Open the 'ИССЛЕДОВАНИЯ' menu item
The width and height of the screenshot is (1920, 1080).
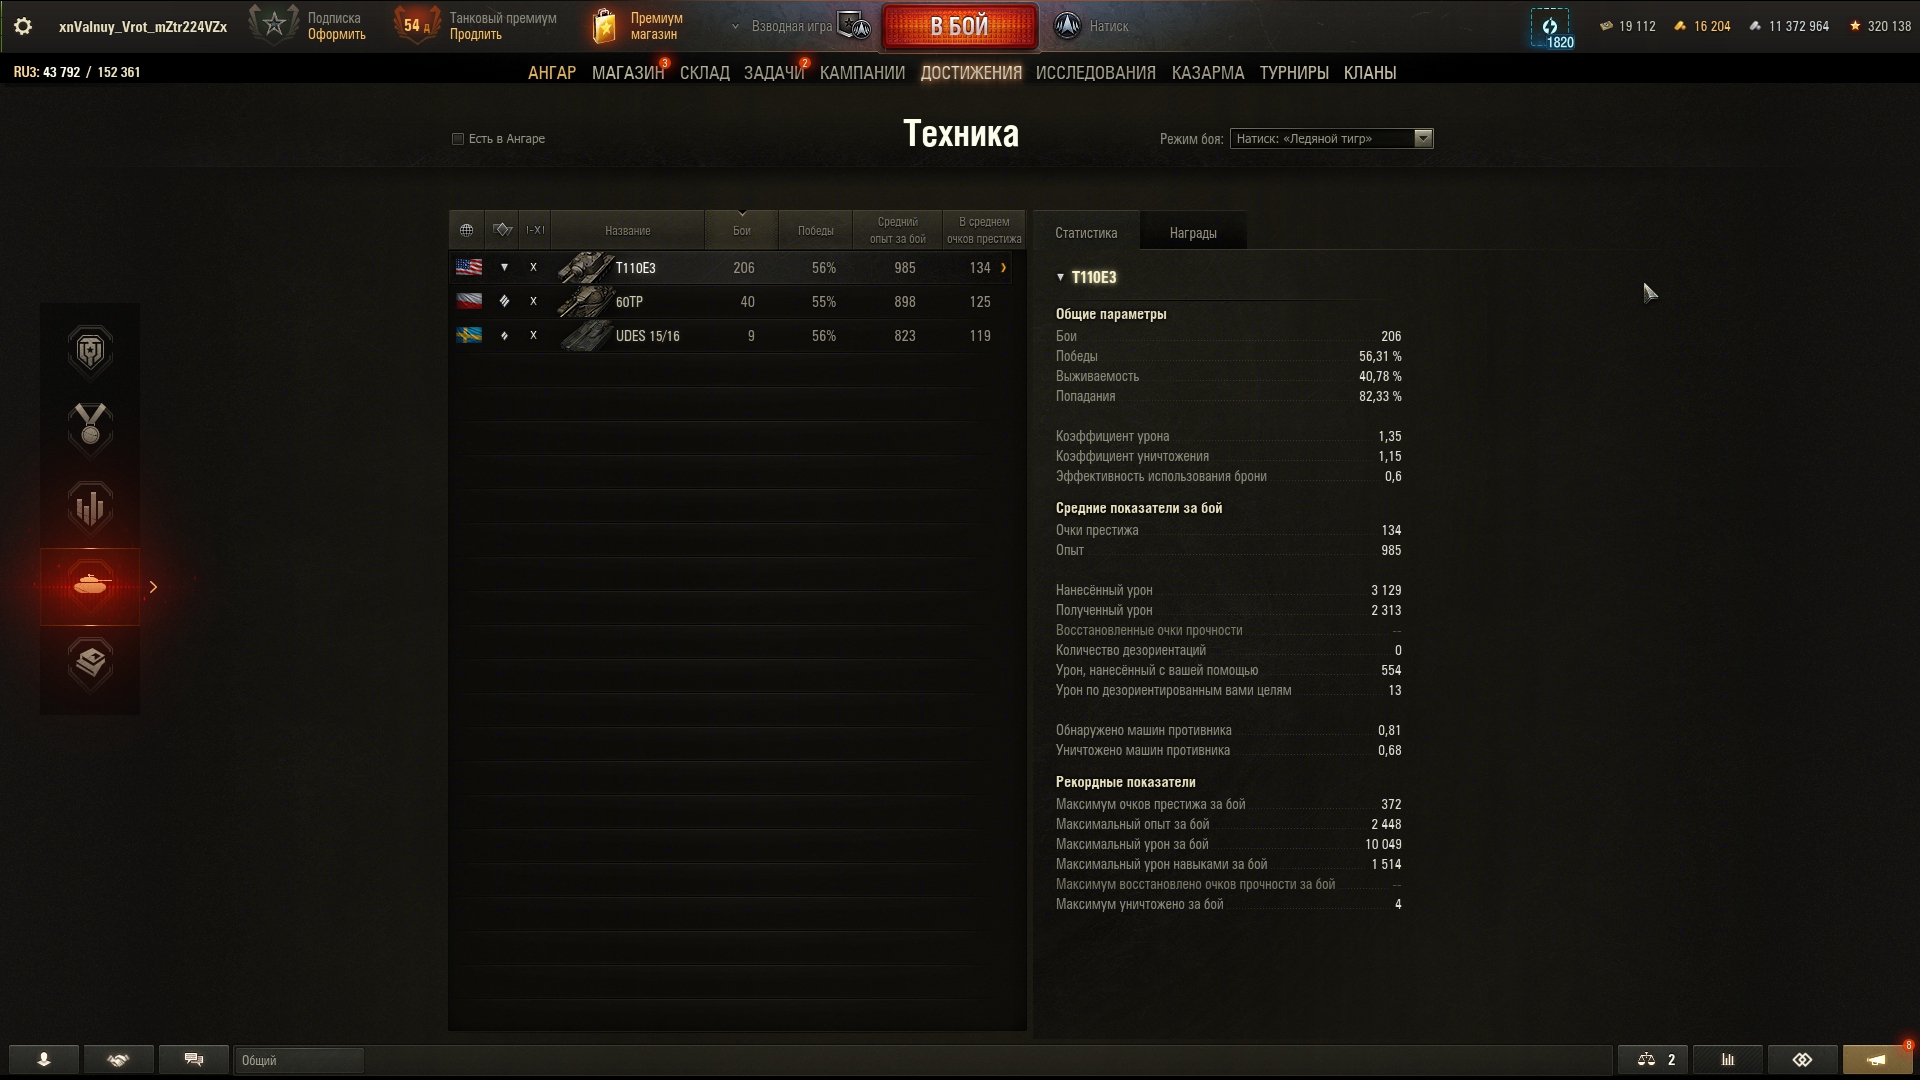[x=1095, y=73]
